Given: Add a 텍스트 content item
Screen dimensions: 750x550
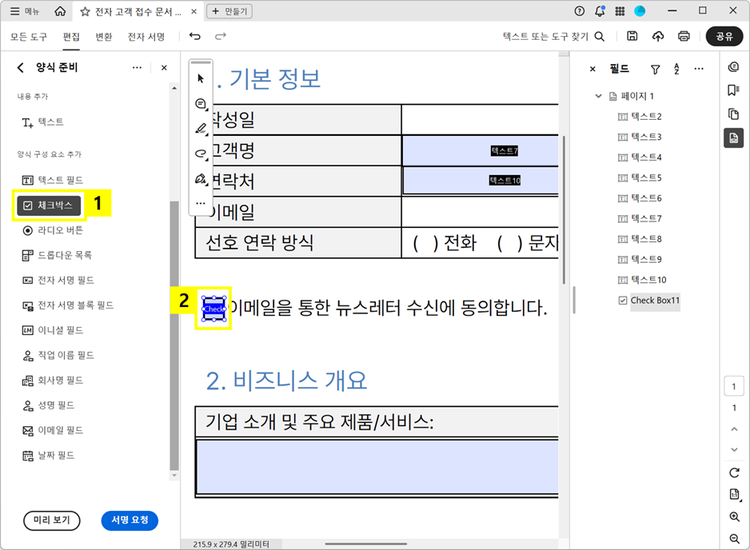Looking at the screenshot, I should pos(43,122).
